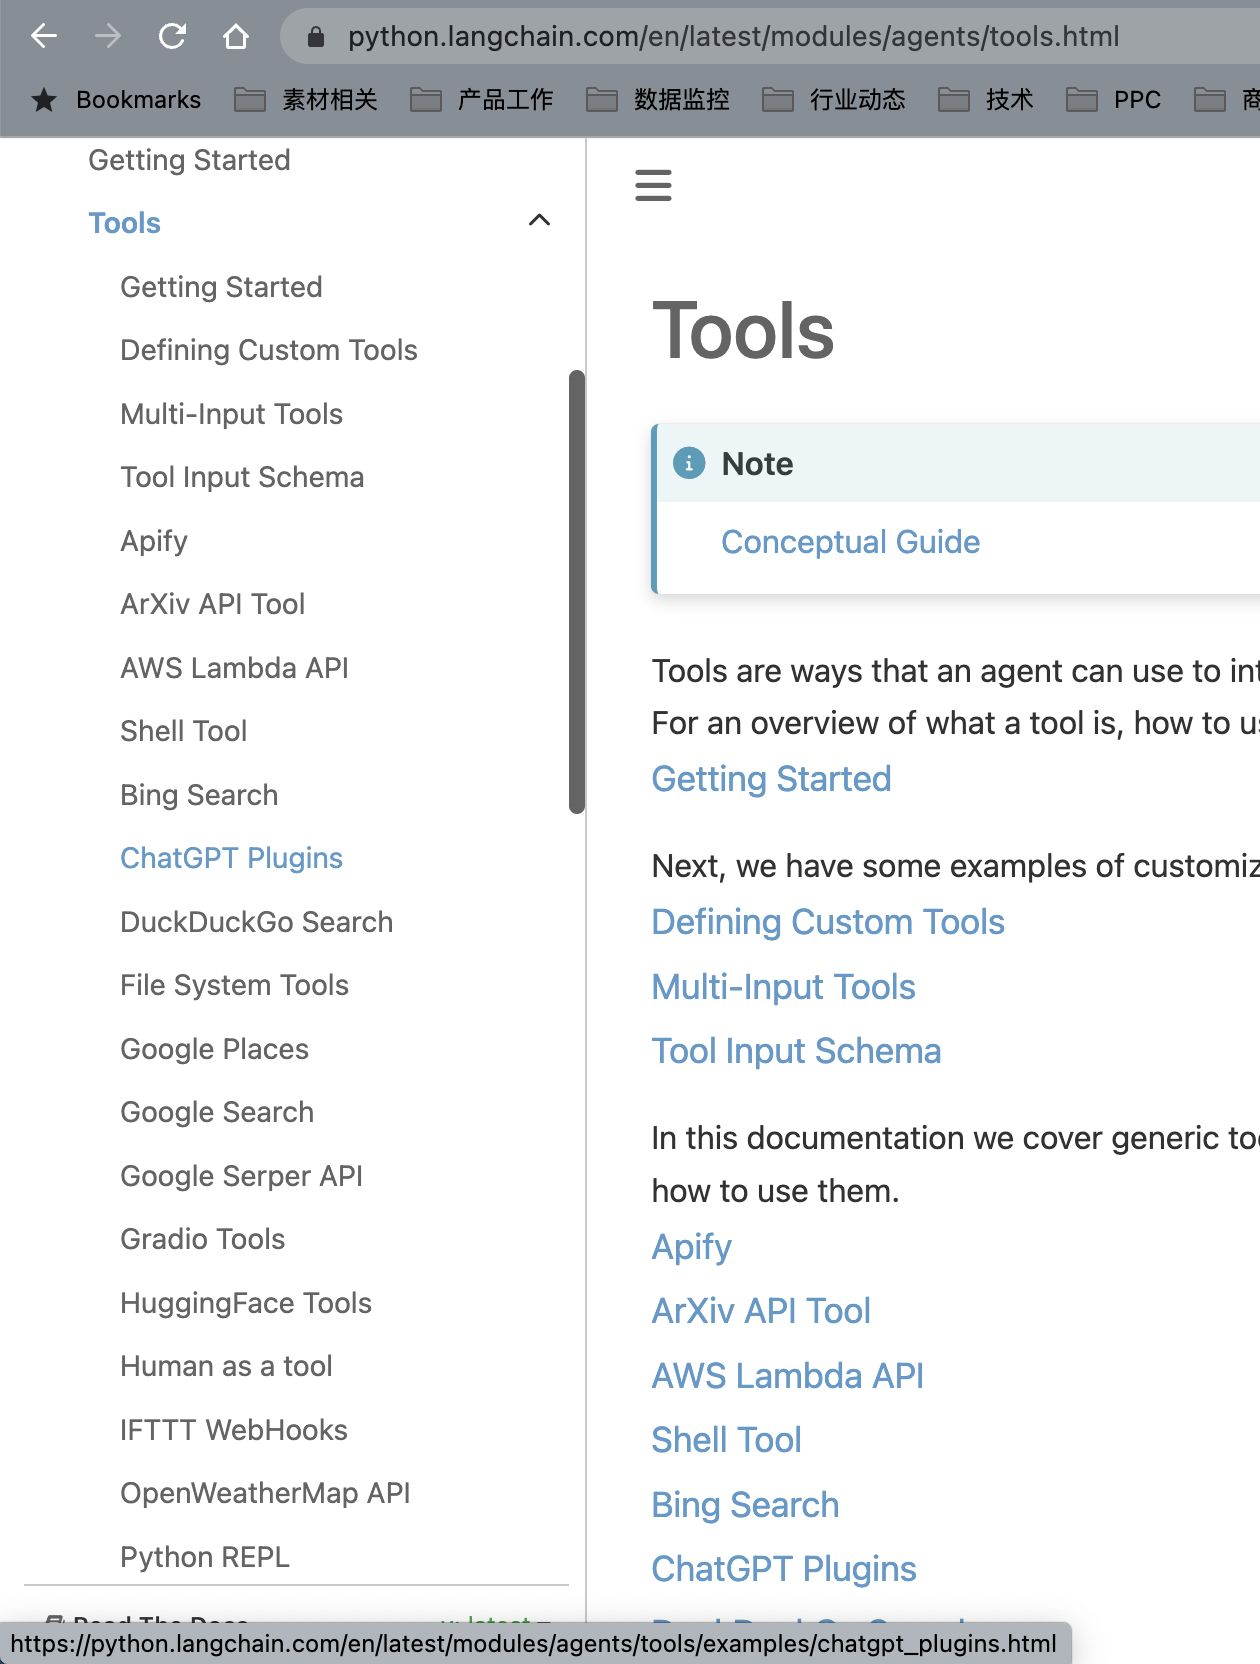This screenshot has height=1664, width=1260.
Task: Open top Getting Started sidebar item
Action: [189, 160]
